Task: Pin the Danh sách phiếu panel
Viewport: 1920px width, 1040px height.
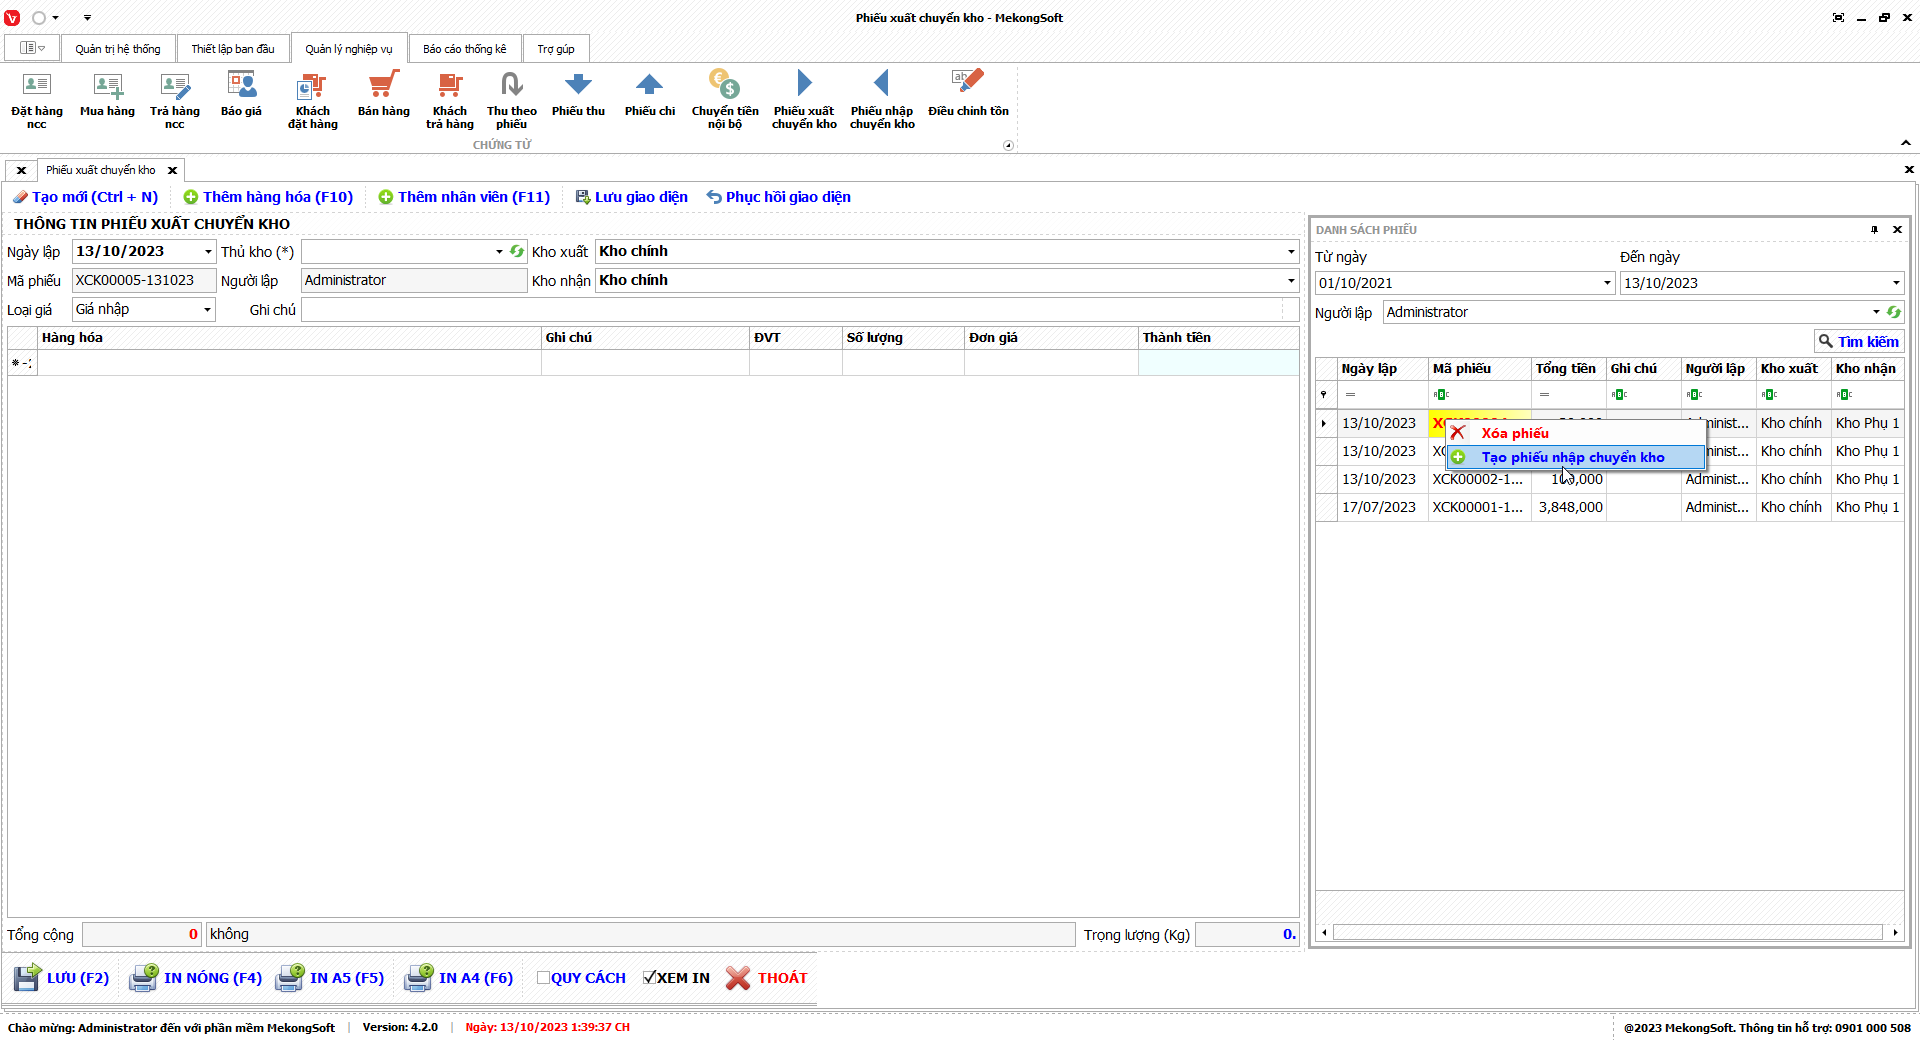Action: (x=1874, y=230)
